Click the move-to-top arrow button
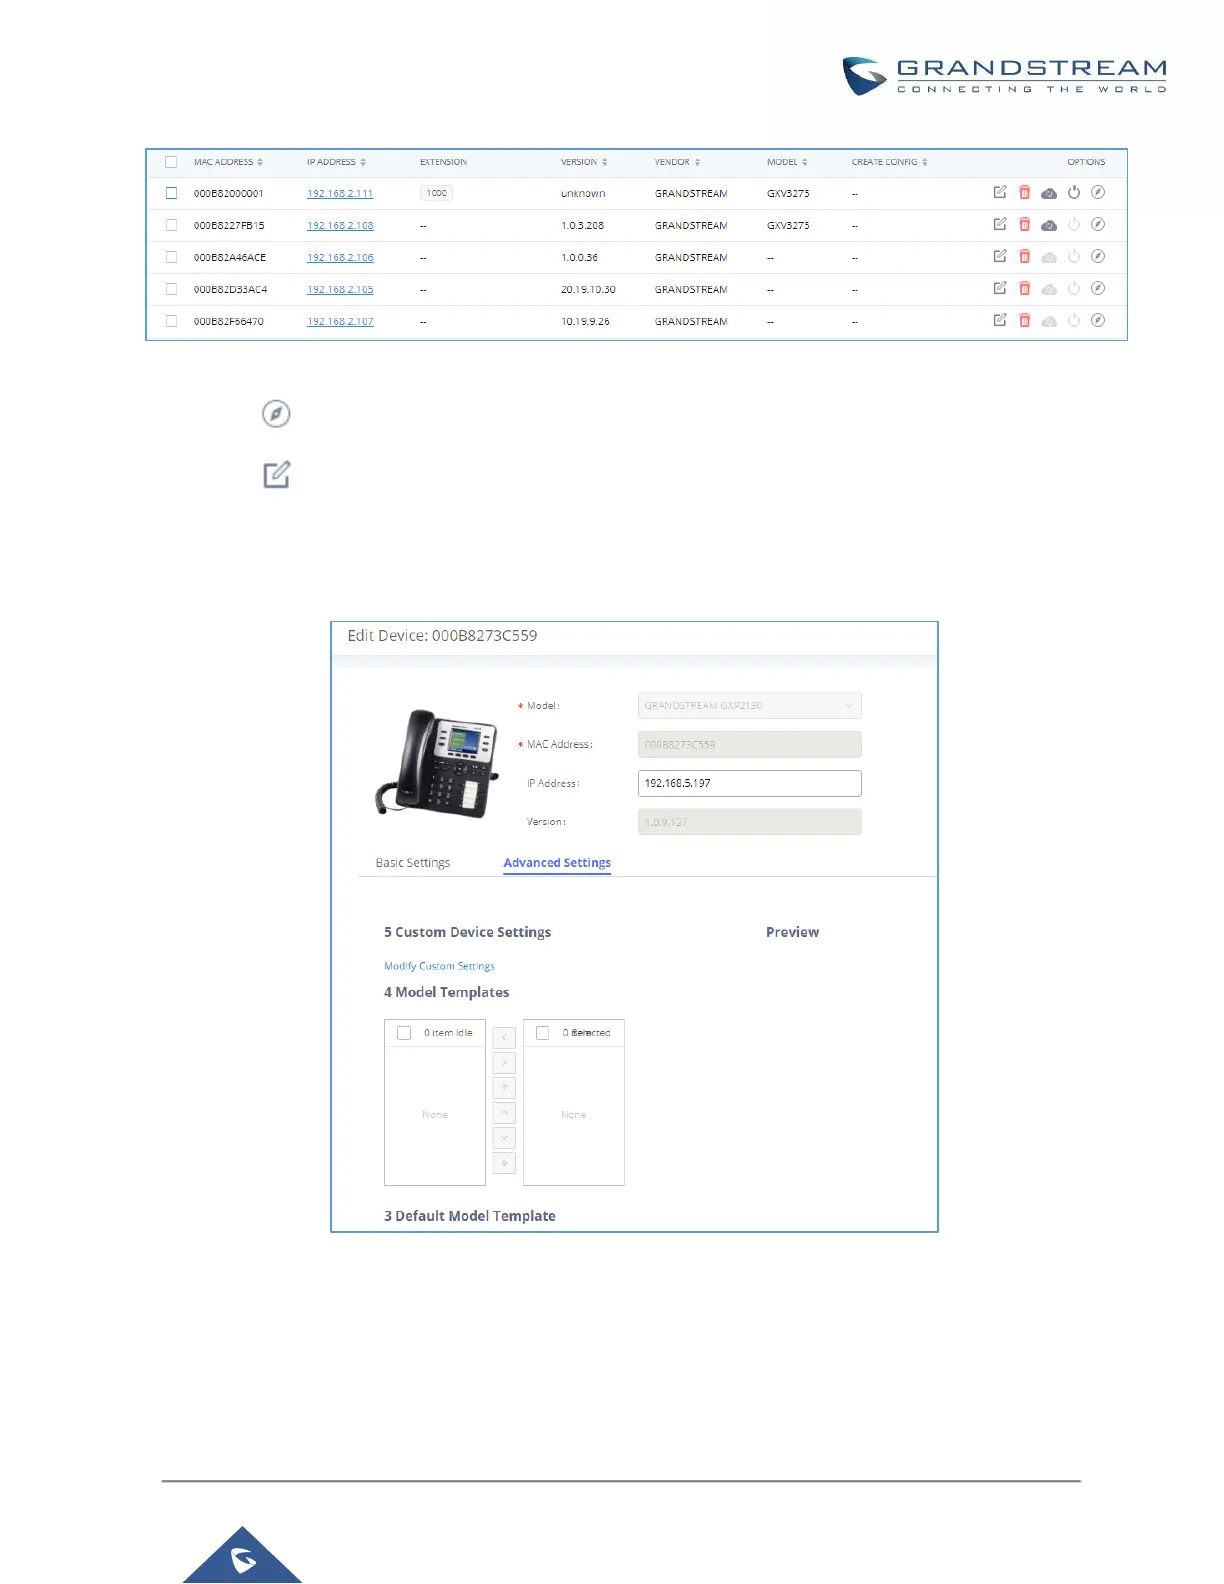The height and width of the screenshot is (1584, 1224). pyautogui.click(x=504, y=1088)
